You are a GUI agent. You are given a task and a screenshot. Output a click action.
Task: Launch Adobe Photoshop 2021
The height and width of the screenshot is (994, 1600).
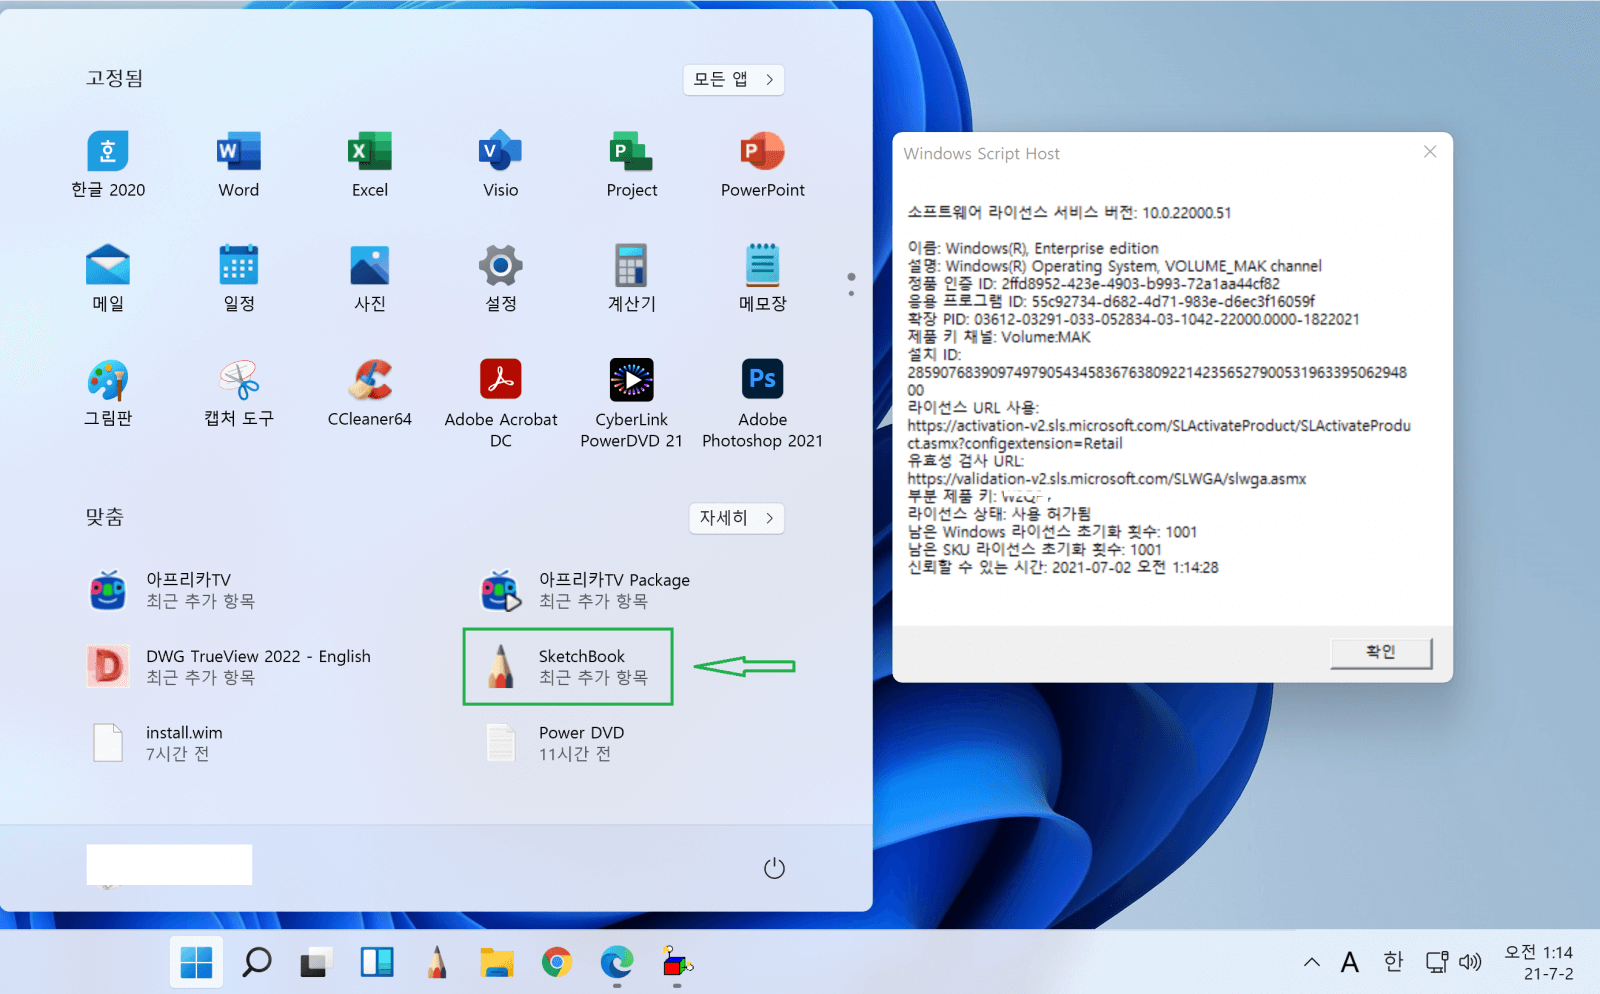tap(763, 404)
